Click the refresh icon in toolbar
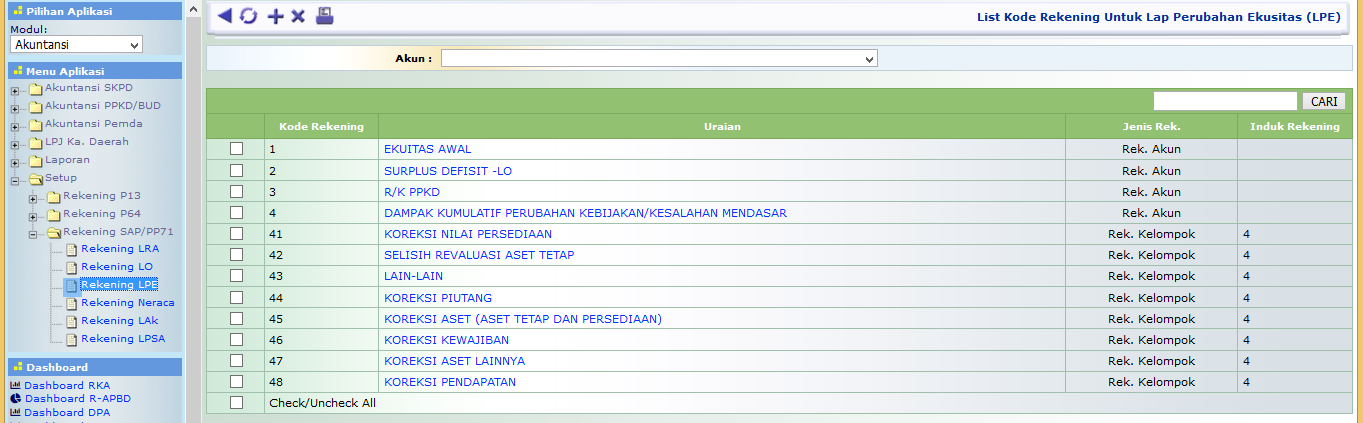This screenshot has width=1363, height=423. tap(248, 16)
